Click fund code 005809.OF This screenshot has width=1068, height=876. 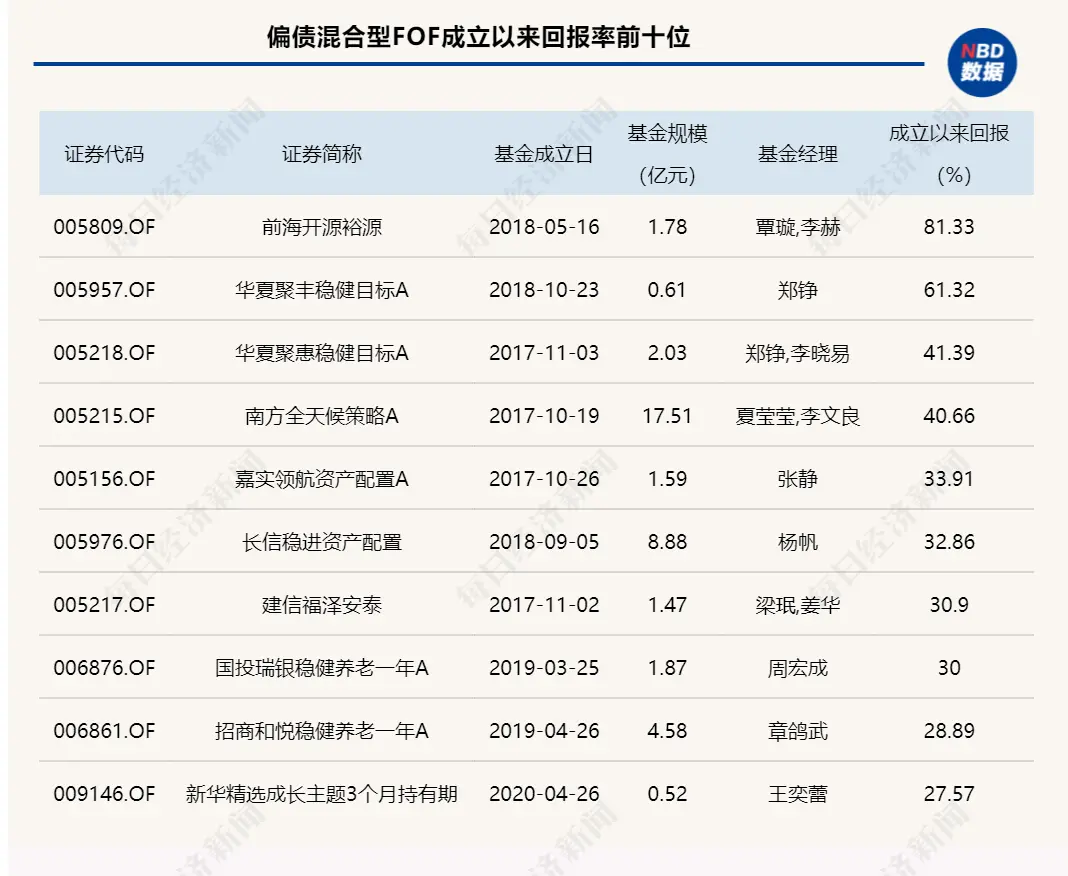(x=104, y=227)
